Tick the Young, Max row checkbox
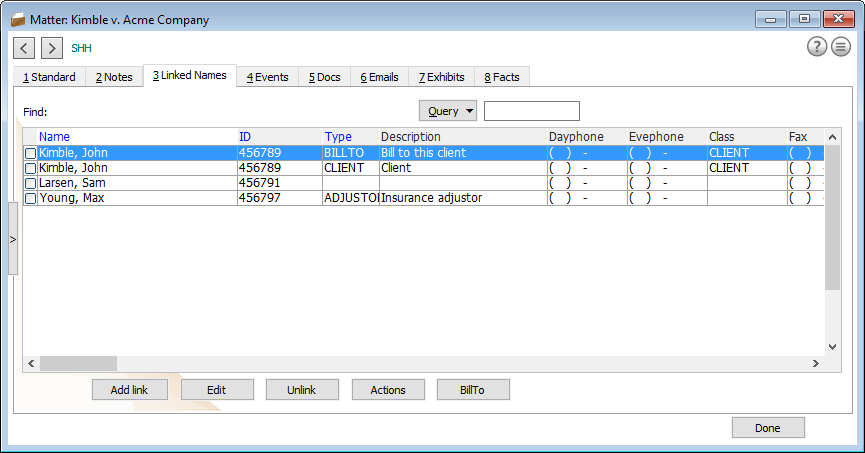The width and height of the screenshot is (865, 453). (30, 199)
